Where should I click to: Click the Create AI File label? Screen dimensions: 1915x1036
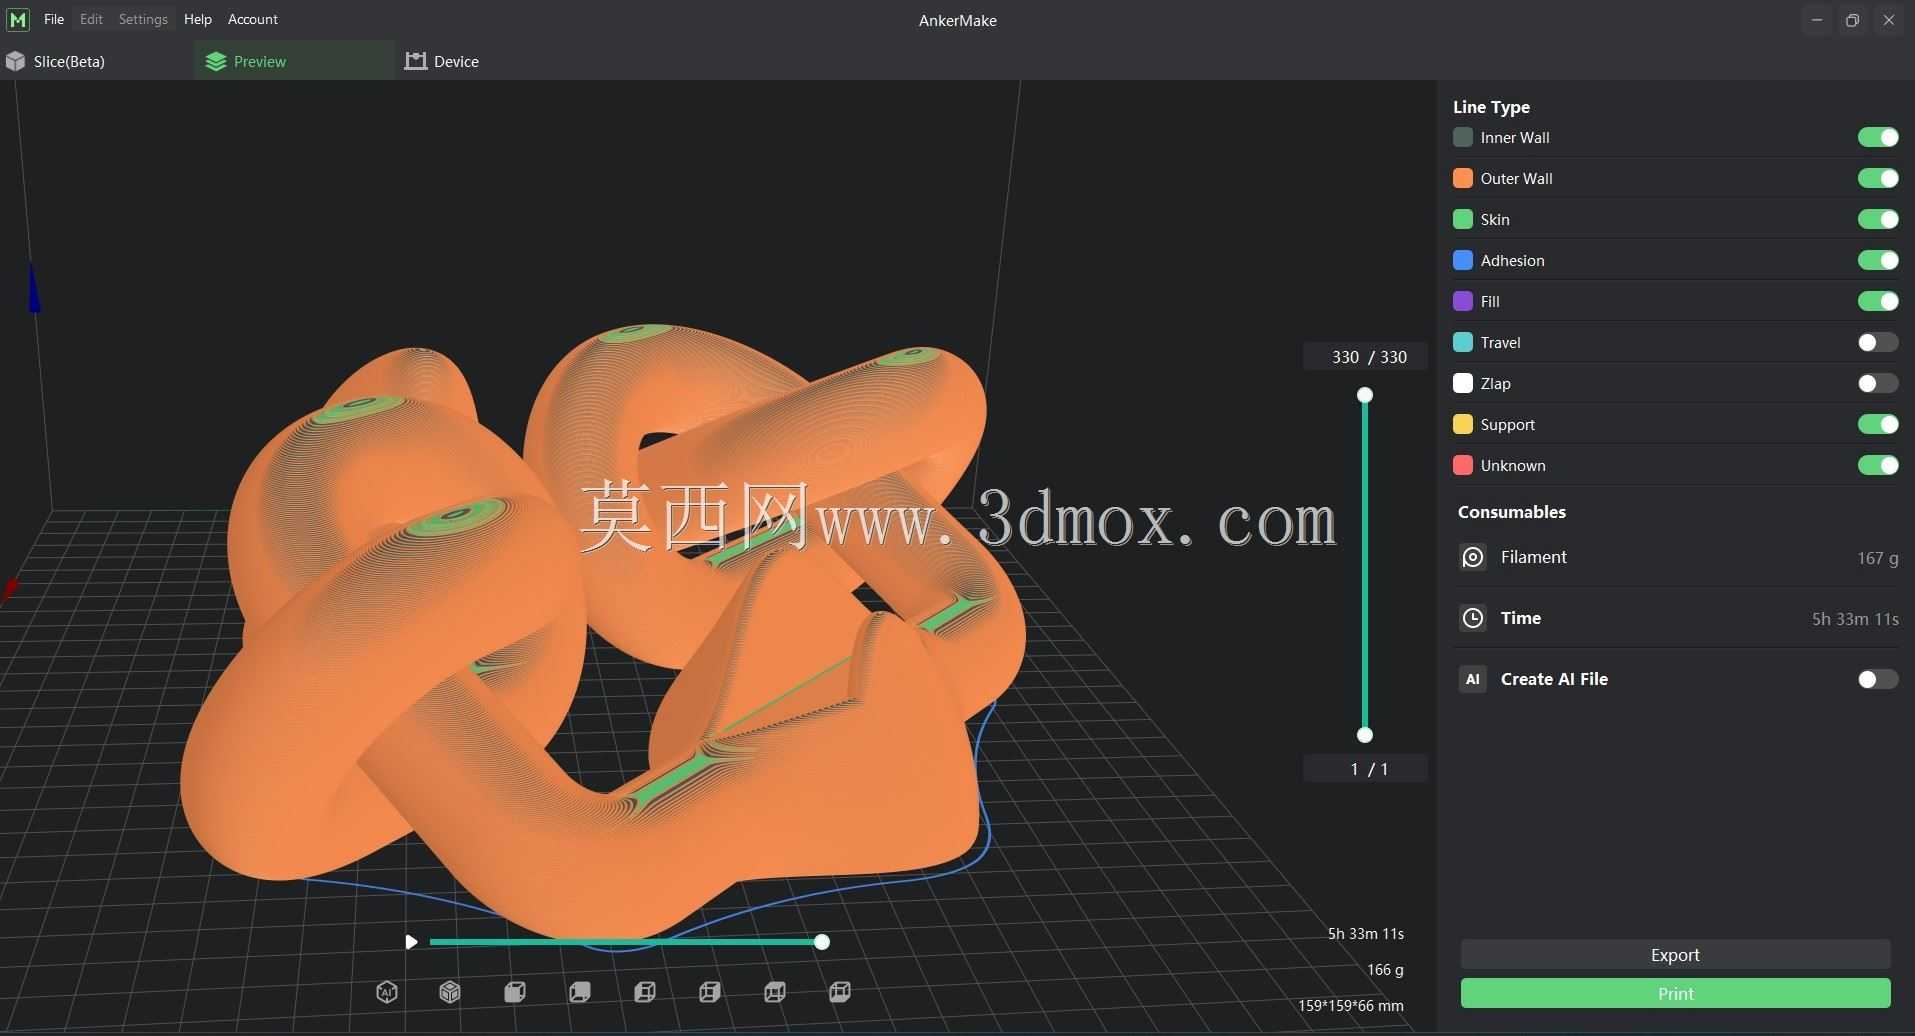point(1554,679)
